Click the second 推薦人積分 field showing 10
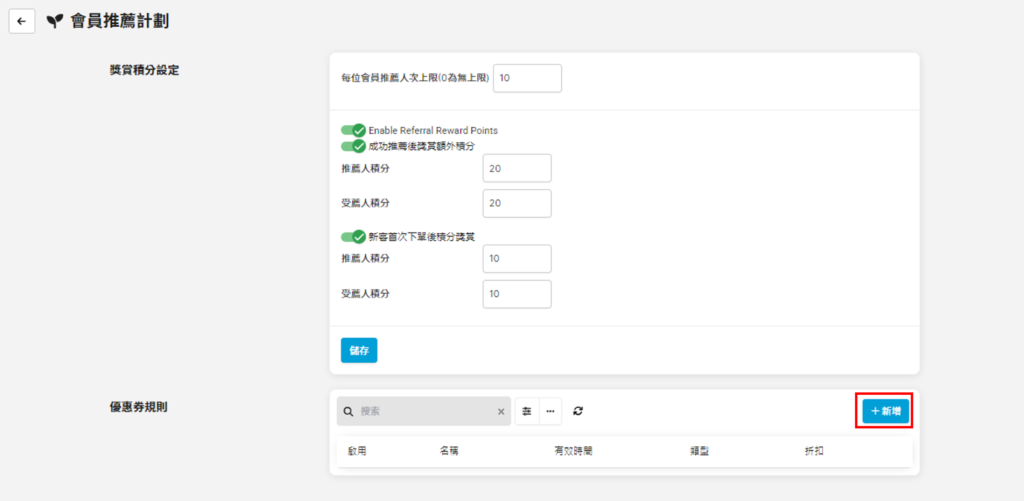Screen dimensions: 1024x501 [516, 259]
